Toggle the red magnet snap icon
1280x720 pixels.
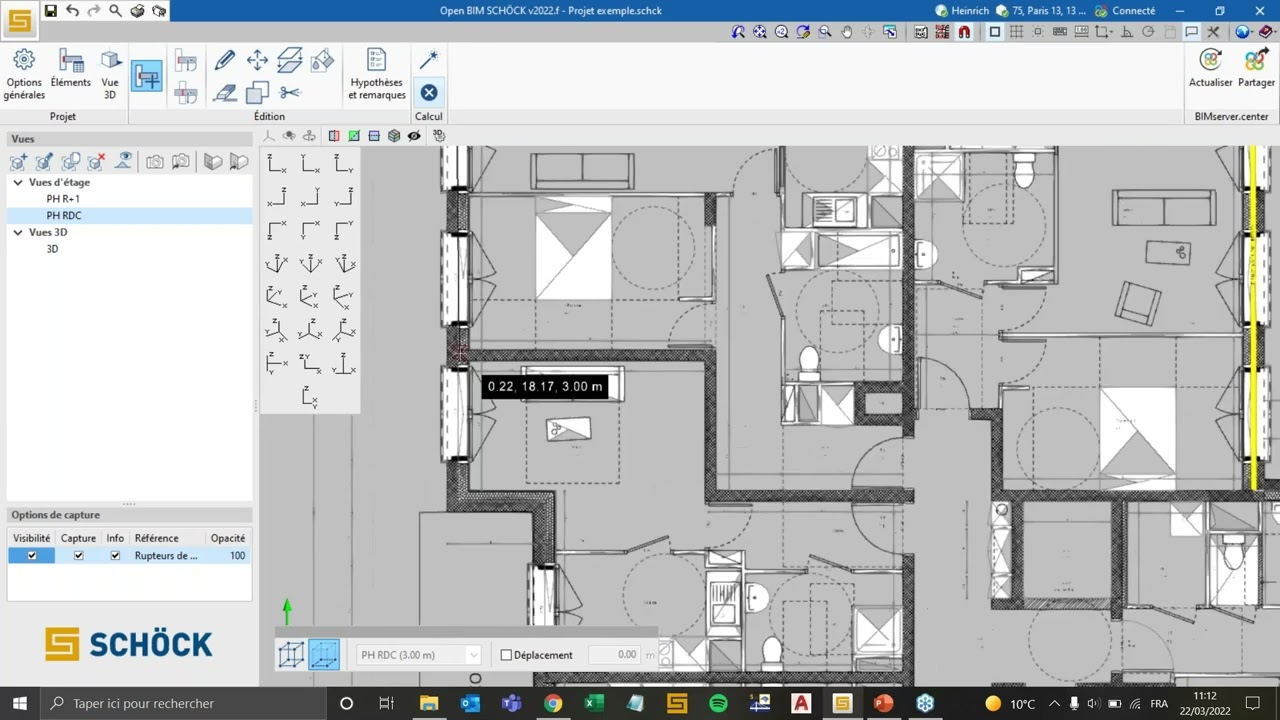pyautogui.click(x=964, y=32)
